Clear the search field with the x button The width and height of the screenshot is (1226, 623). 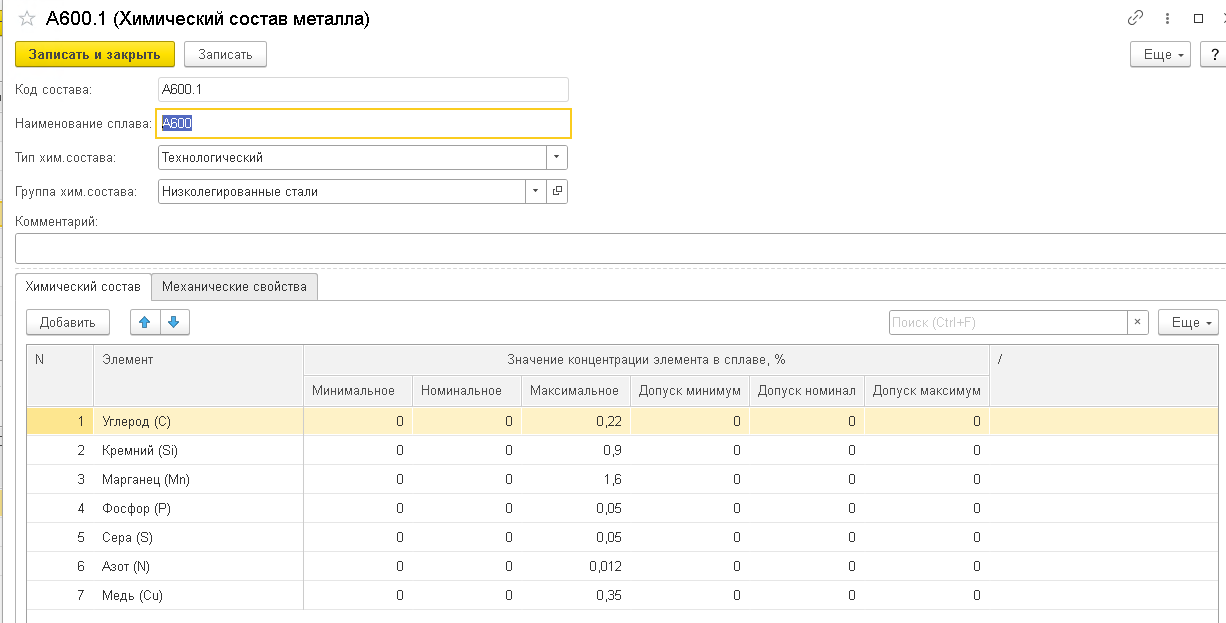[x=1138, y=322]
